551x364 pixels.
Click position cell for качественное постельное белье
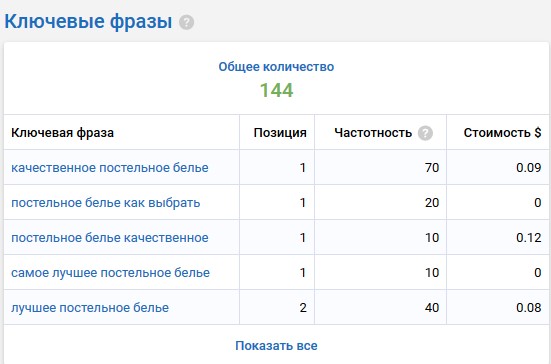pyautogui.click(x=277, y=167)
